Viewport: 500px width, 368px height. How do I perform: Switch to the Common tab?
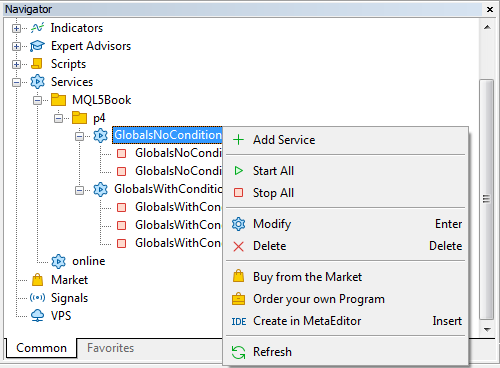coord(41,348)
